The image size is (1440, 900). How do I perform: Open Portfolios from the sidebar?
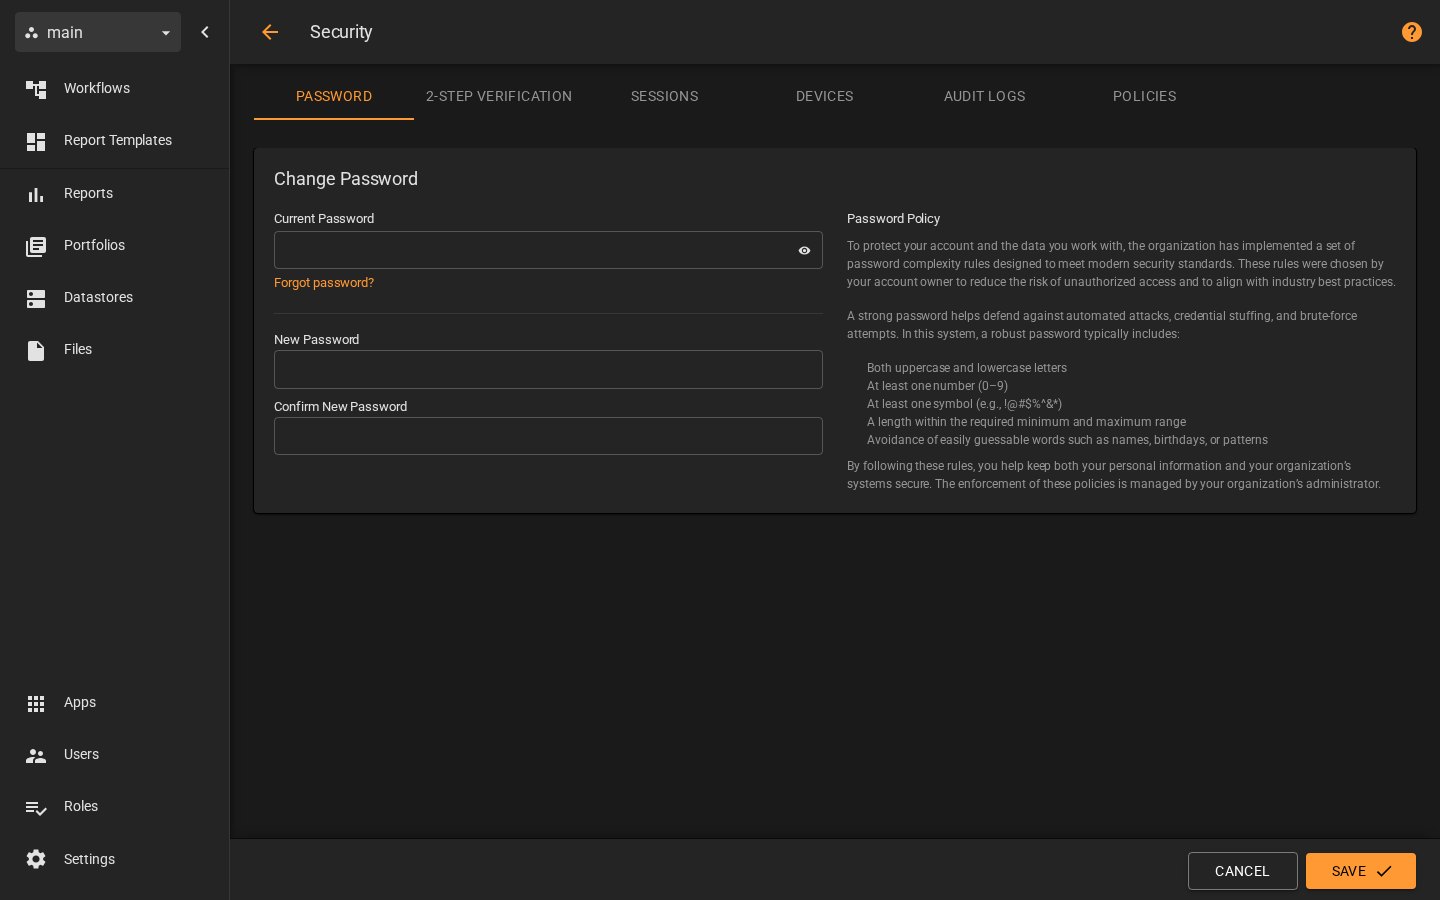[x=114, y=245]
